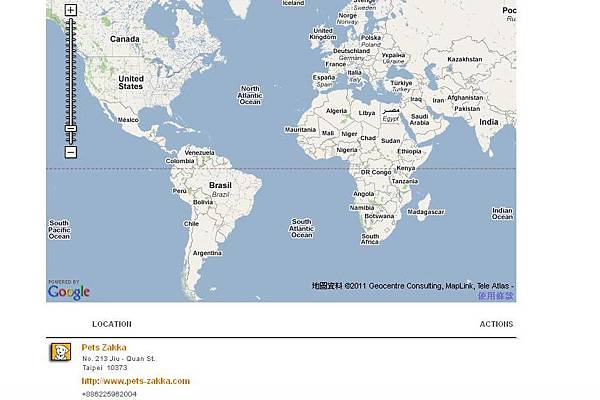The width and height of the screenshot is (600, 400).
Task: Click the India label on the map
Action: pyautogui.click(x=489, y=122)
